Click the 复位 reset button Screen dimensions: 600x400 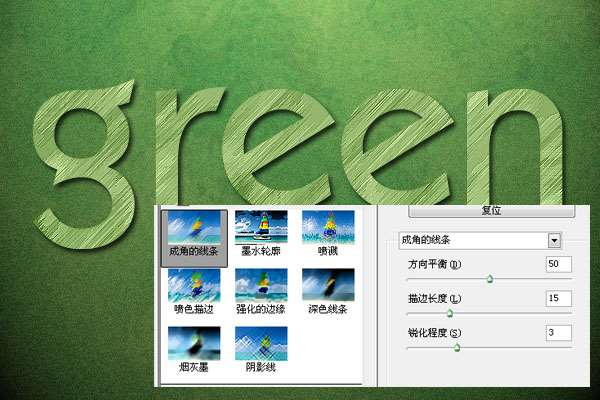(491, 211)
